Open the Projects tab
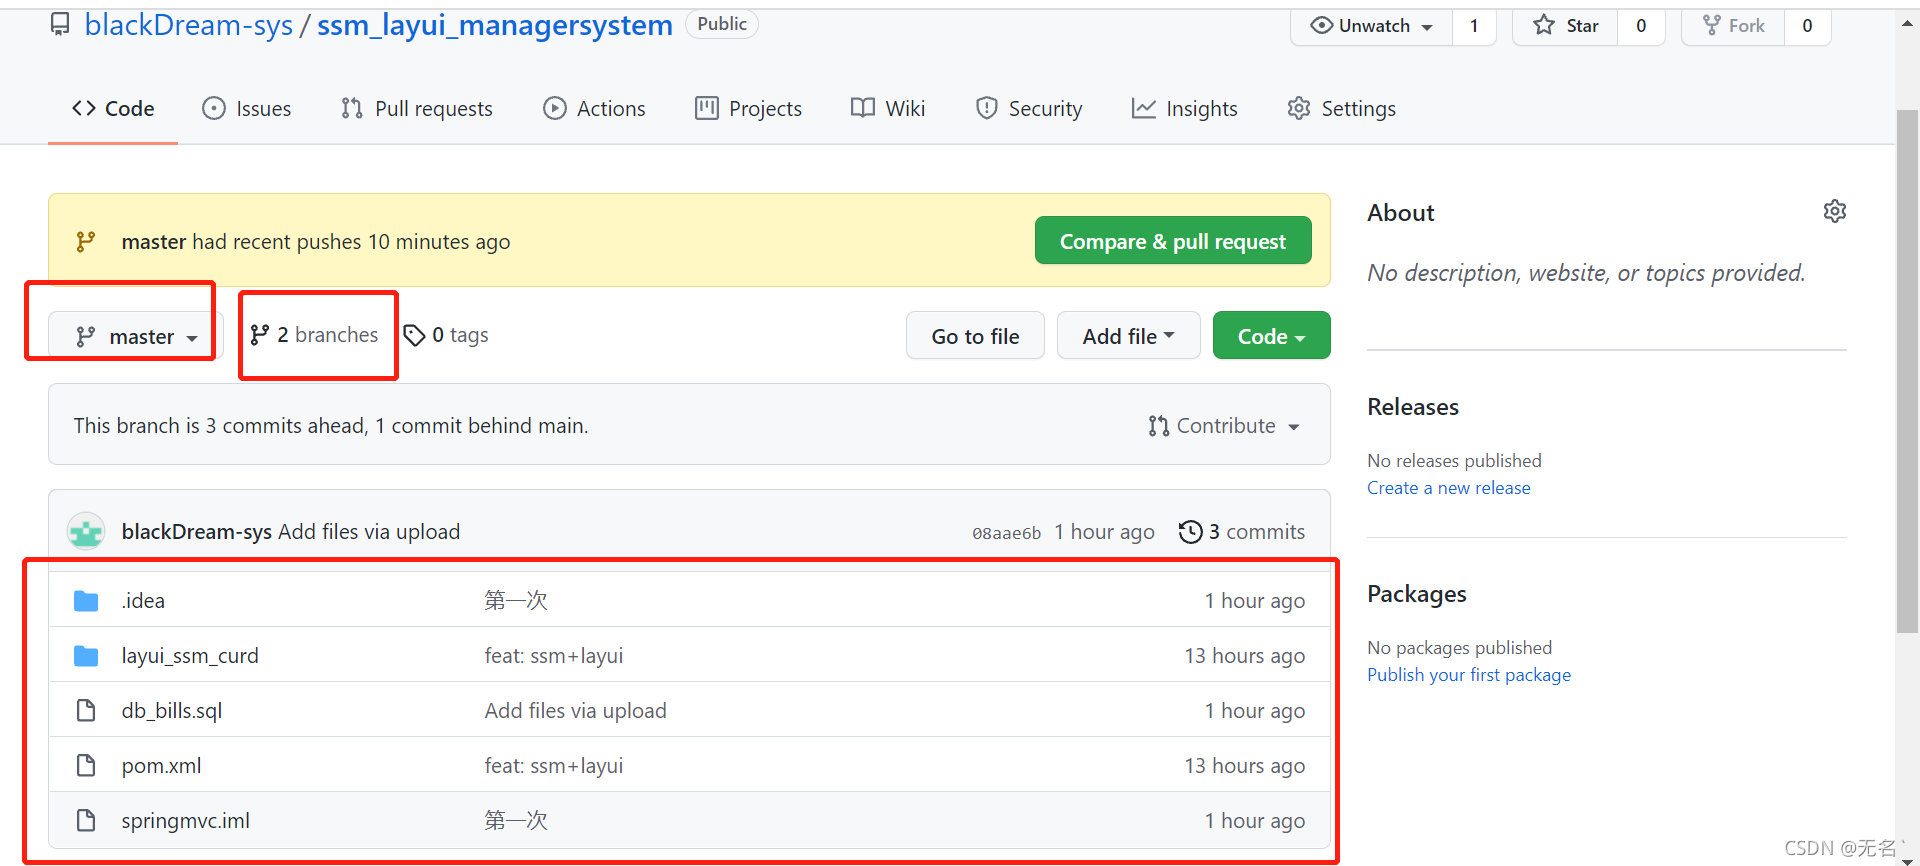Screen dimensions: 1920x866 point(748,109)
